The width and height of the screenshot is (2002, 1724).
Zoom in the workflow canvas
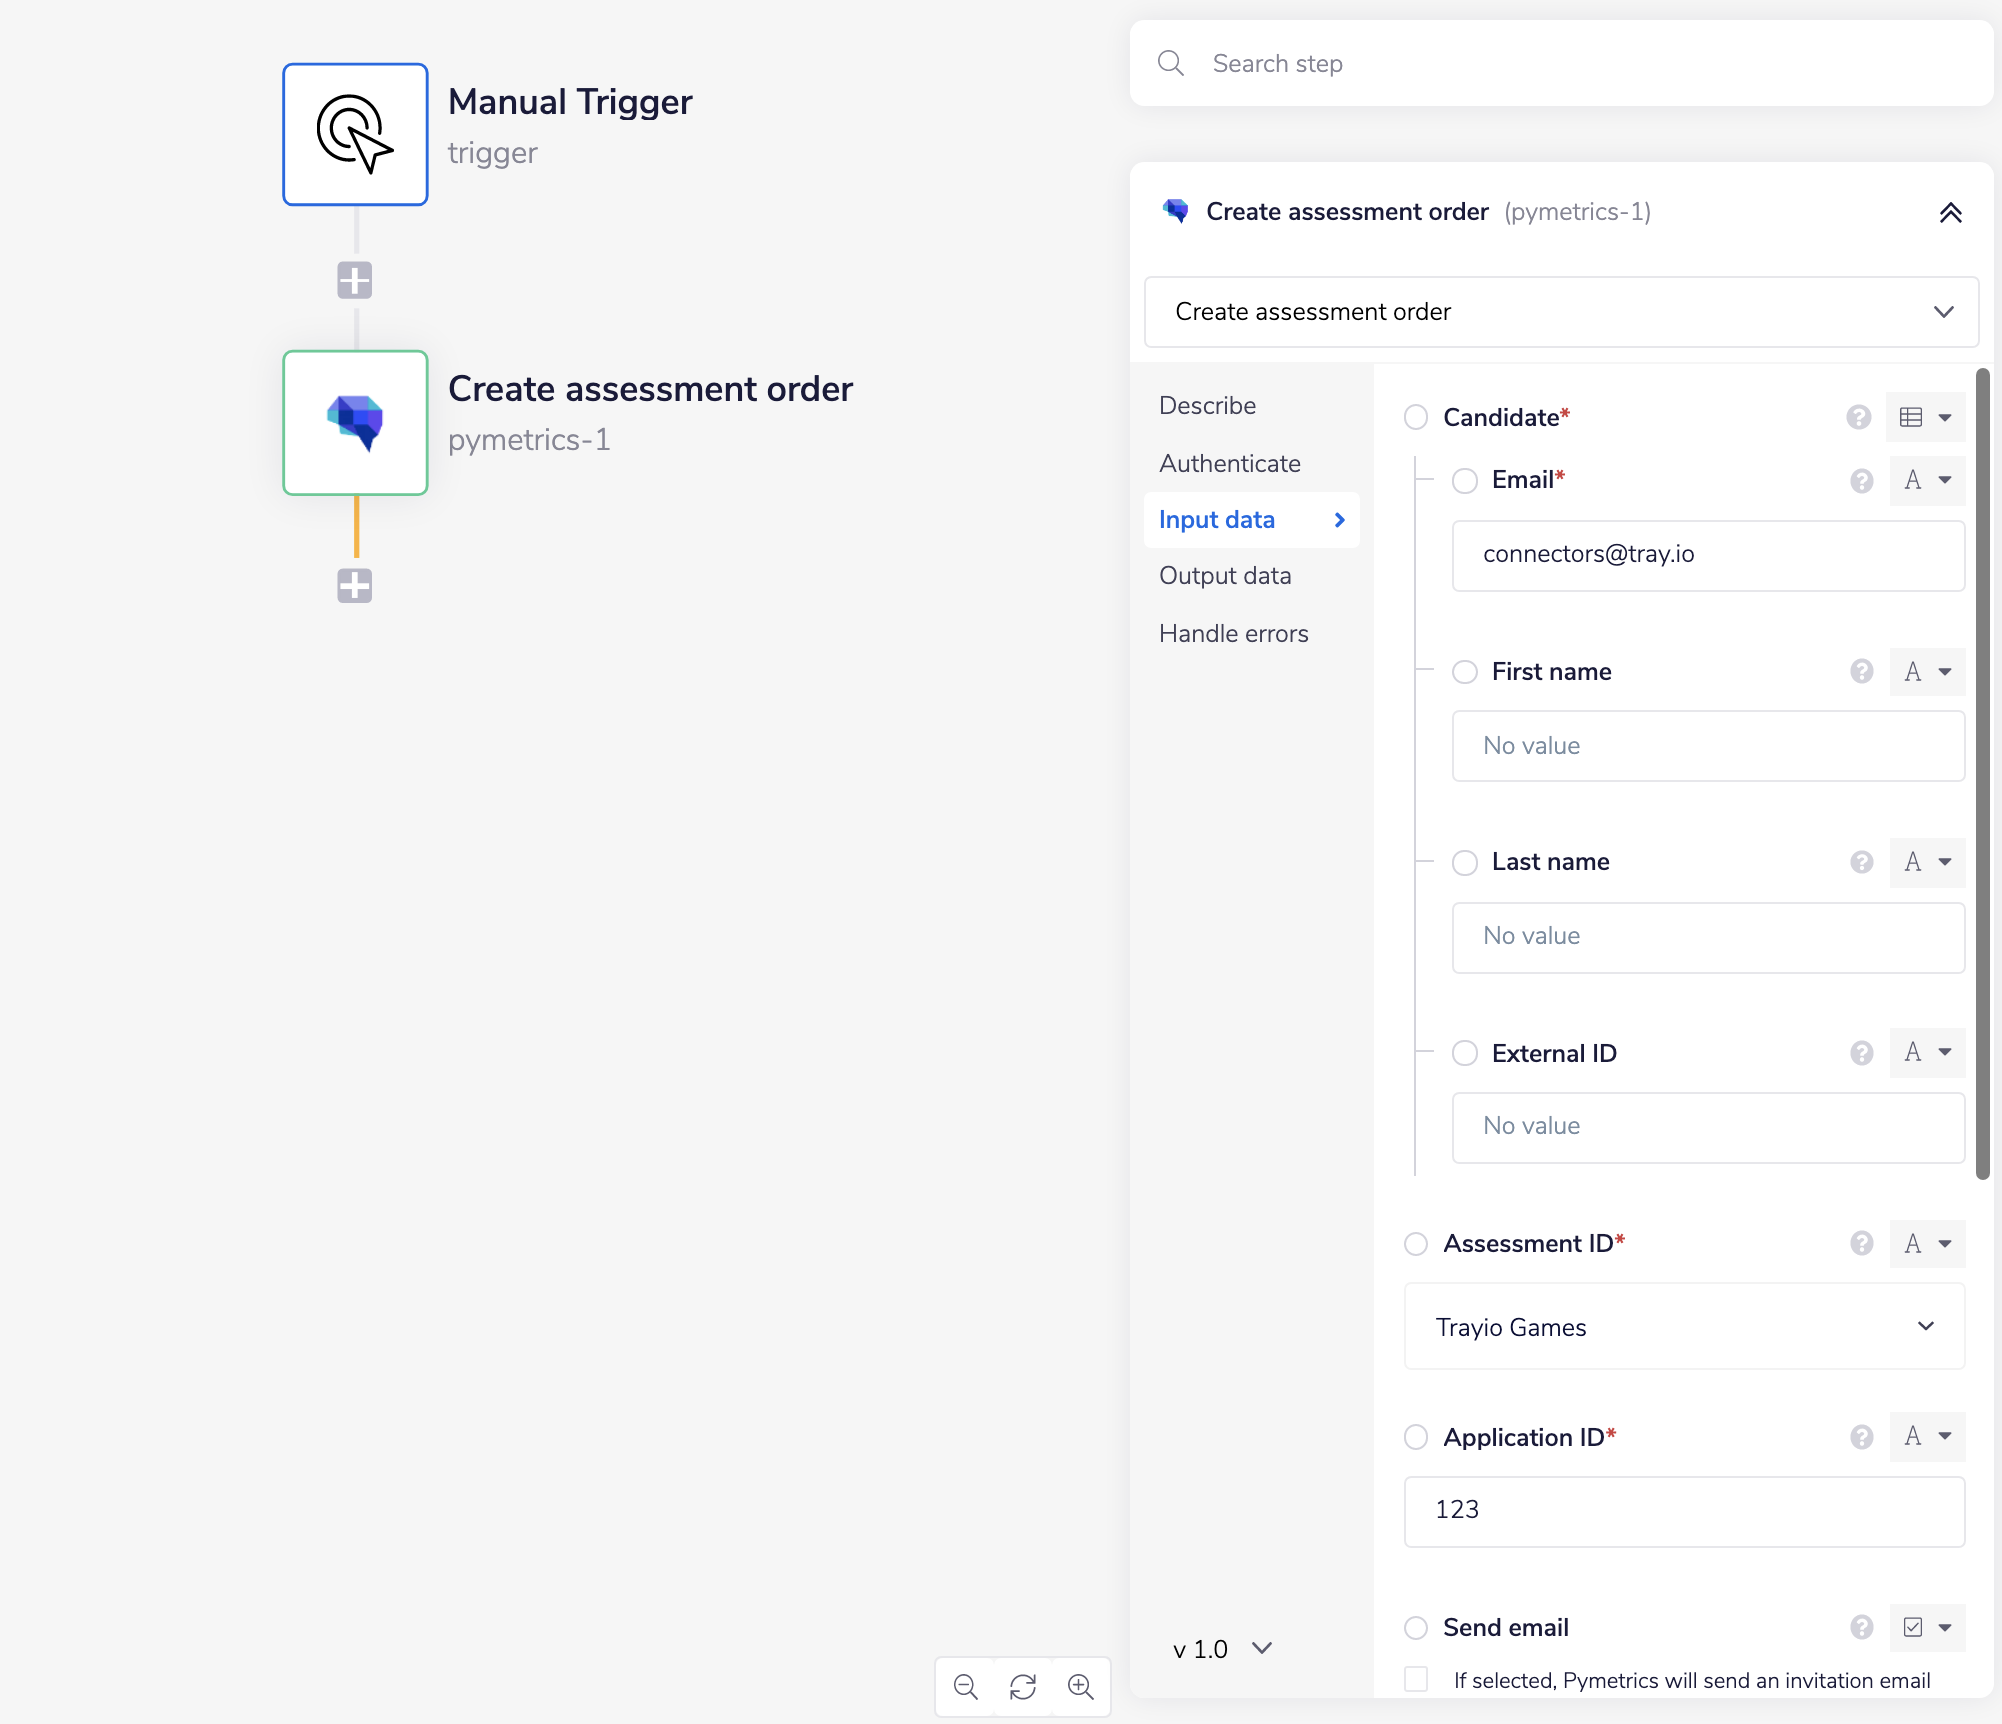pyautogui.click(x=1080, y=1687)
